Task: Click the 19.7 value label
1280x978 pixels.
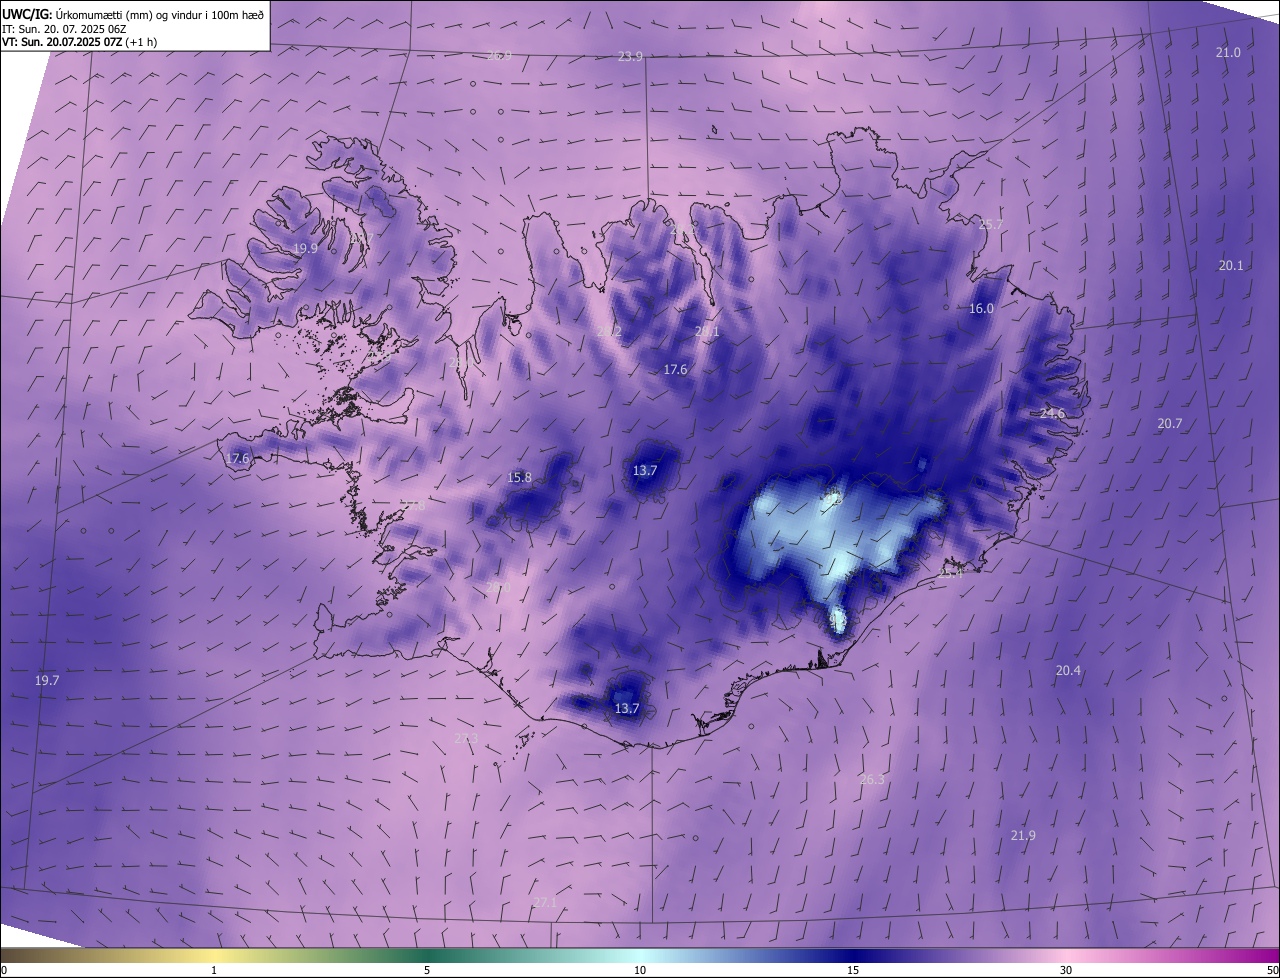Action: point(47,680)
